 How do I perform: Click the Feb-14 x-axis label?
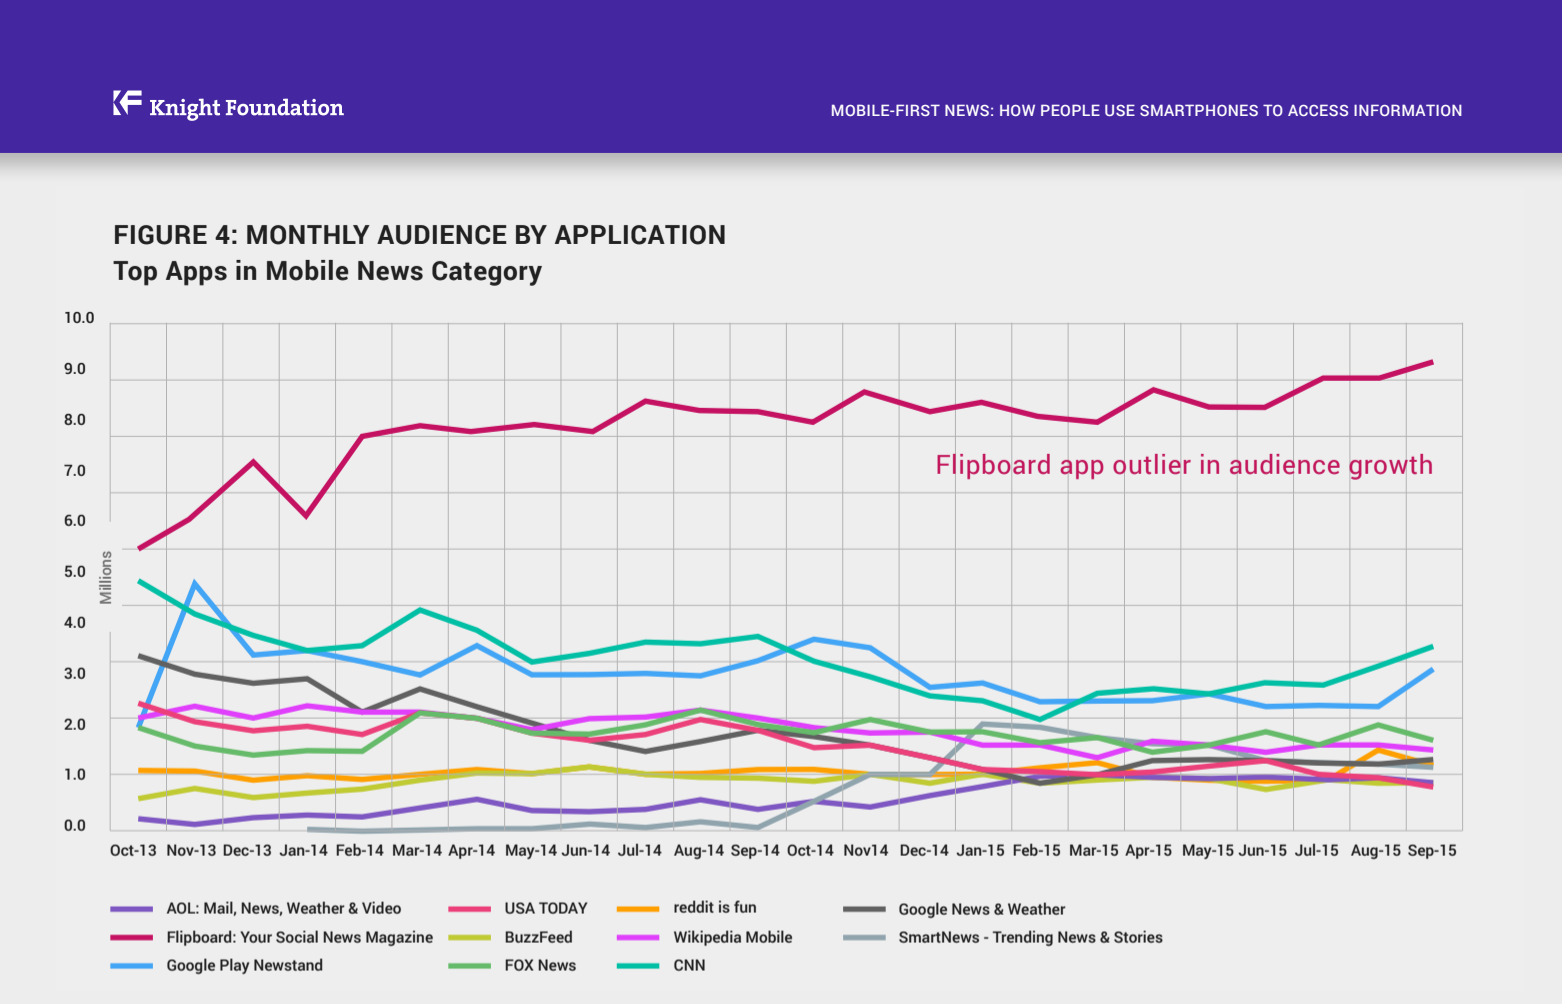tap(360, 850)
